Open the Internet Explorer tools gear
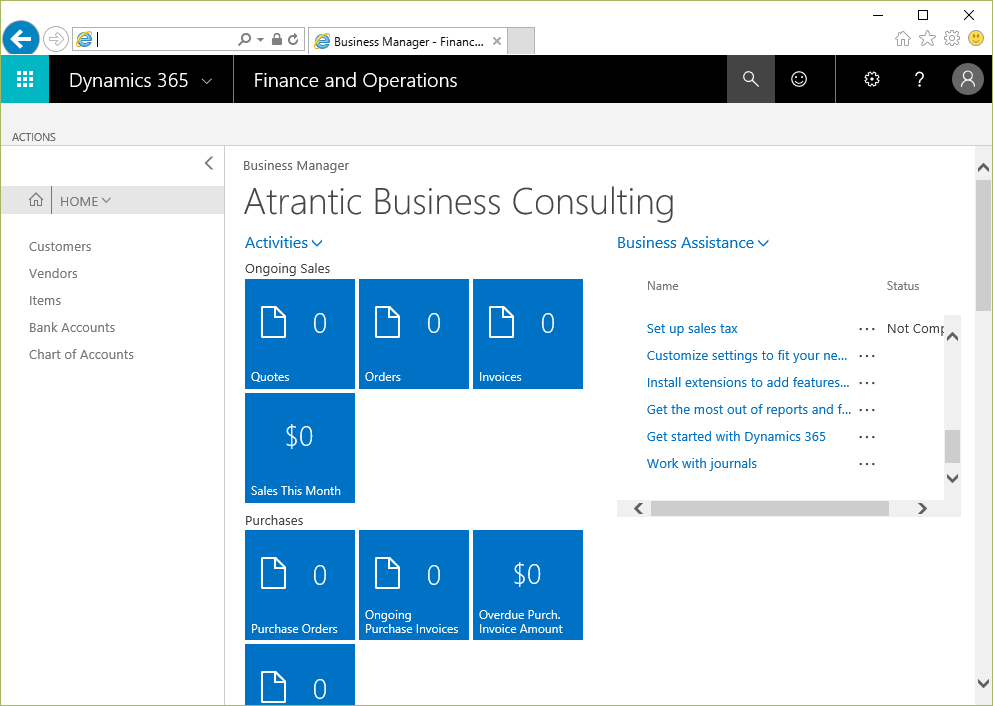This screenshot has width=993, height=706. 952,39
